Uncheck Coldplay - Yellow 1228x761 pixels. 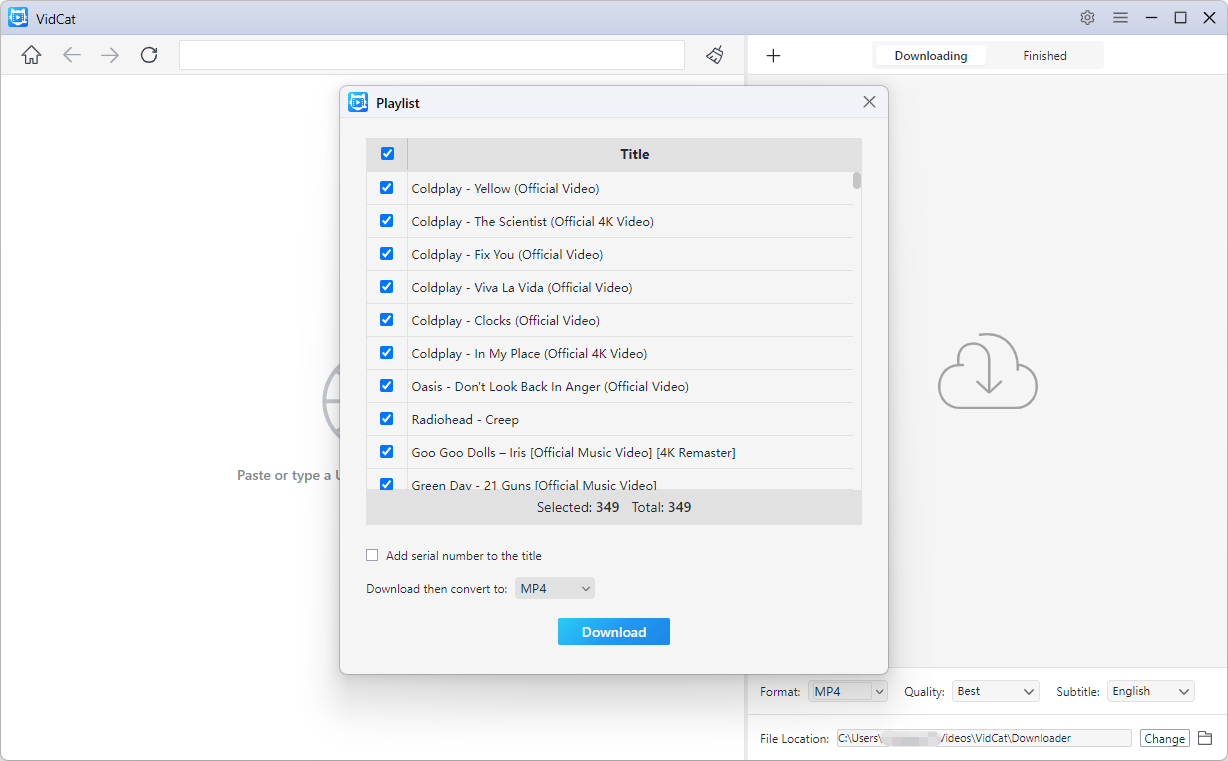click(387, 187)
